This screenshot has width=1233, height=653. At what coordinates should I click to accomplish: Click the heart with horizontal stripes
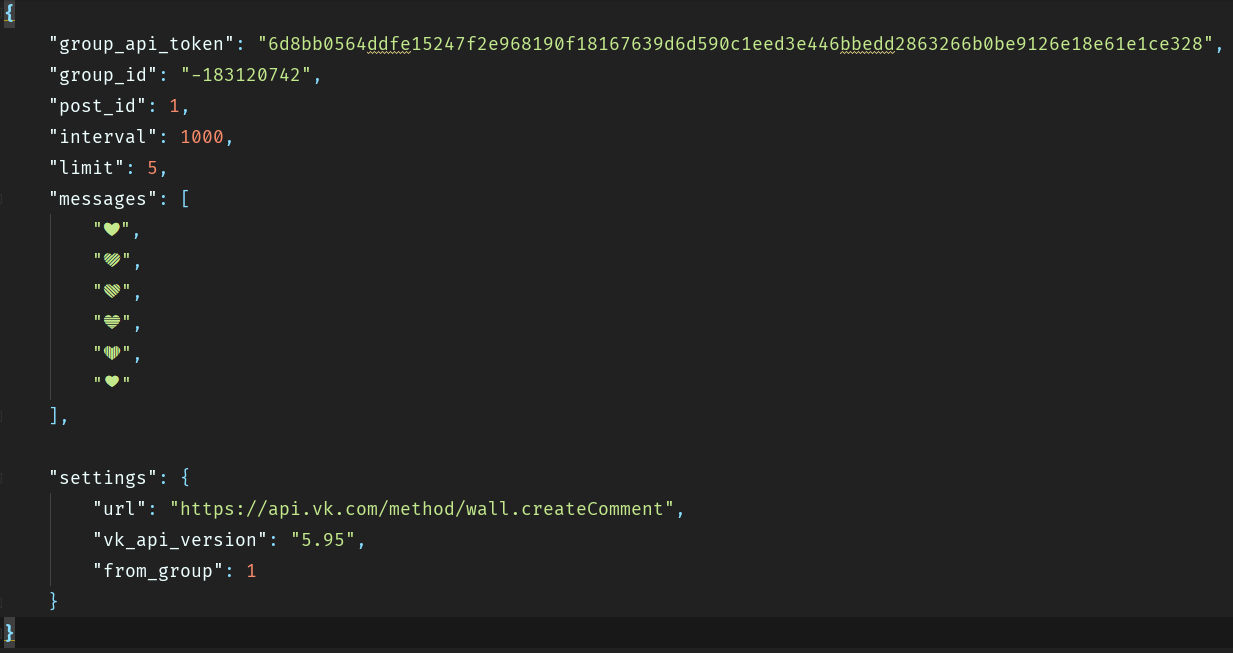point(112,322)
